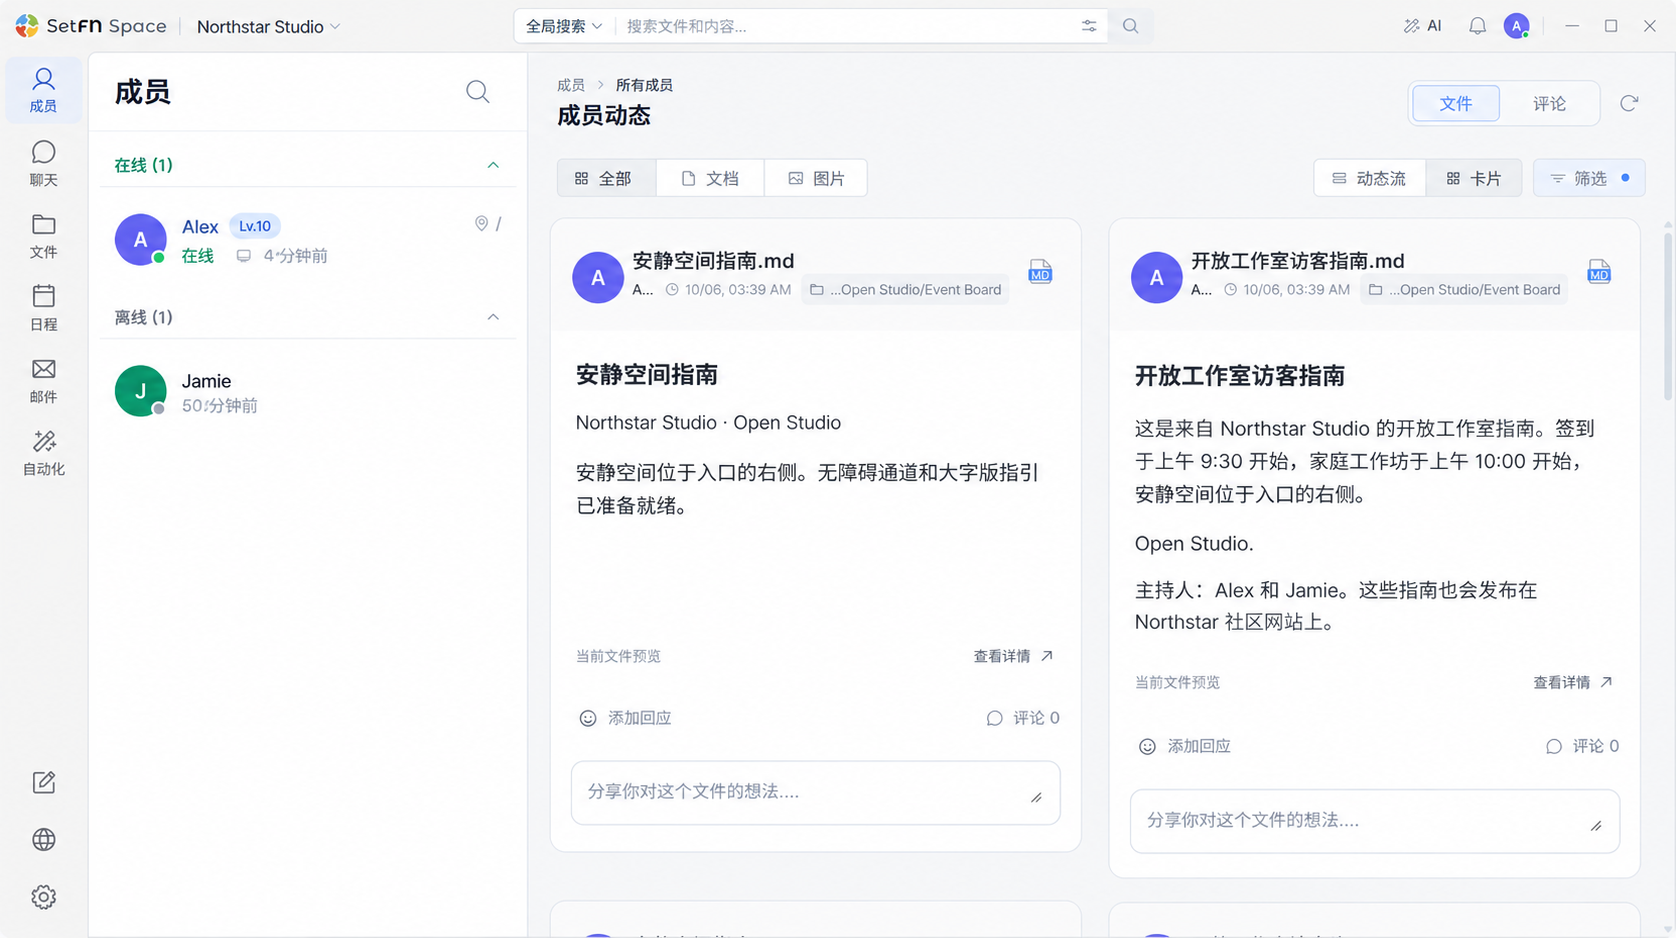
Task: Open settings gear in sidebar
Action: tap(43, 897)
